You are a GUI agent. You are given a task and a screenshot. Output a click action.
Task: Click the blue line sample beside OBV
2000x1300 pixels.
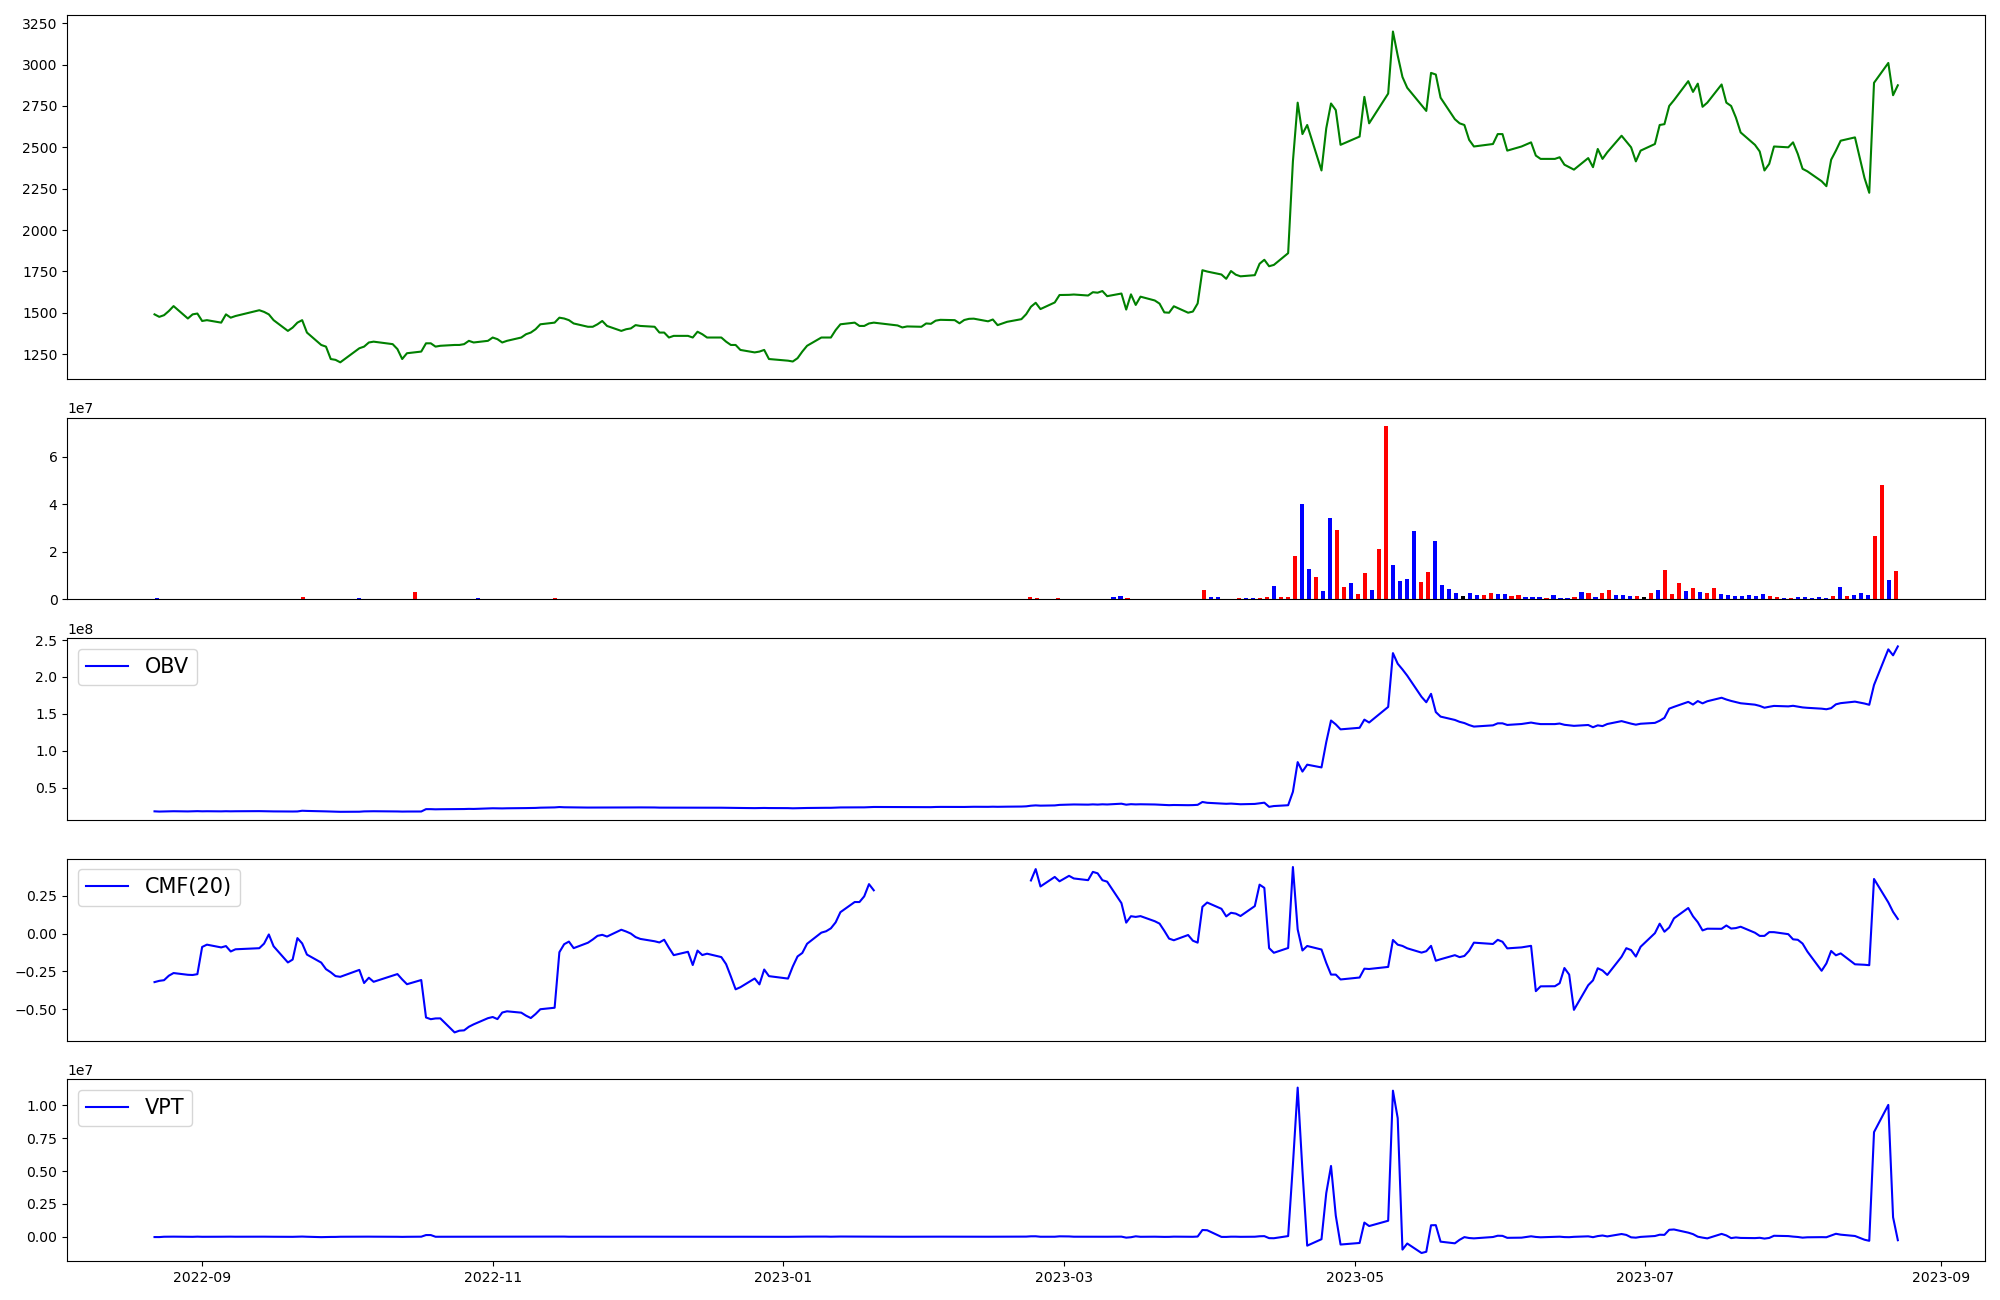tap(108, 666)
